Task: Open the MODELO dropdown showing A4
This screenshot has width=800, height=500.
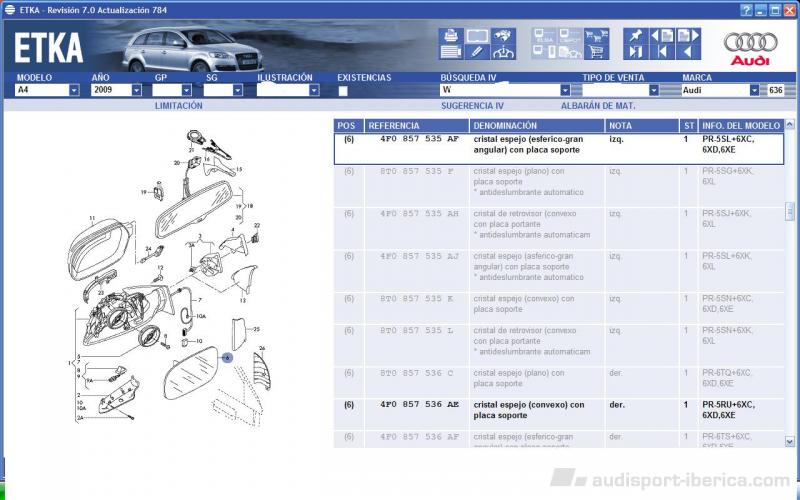Action: tap(74, 90)
